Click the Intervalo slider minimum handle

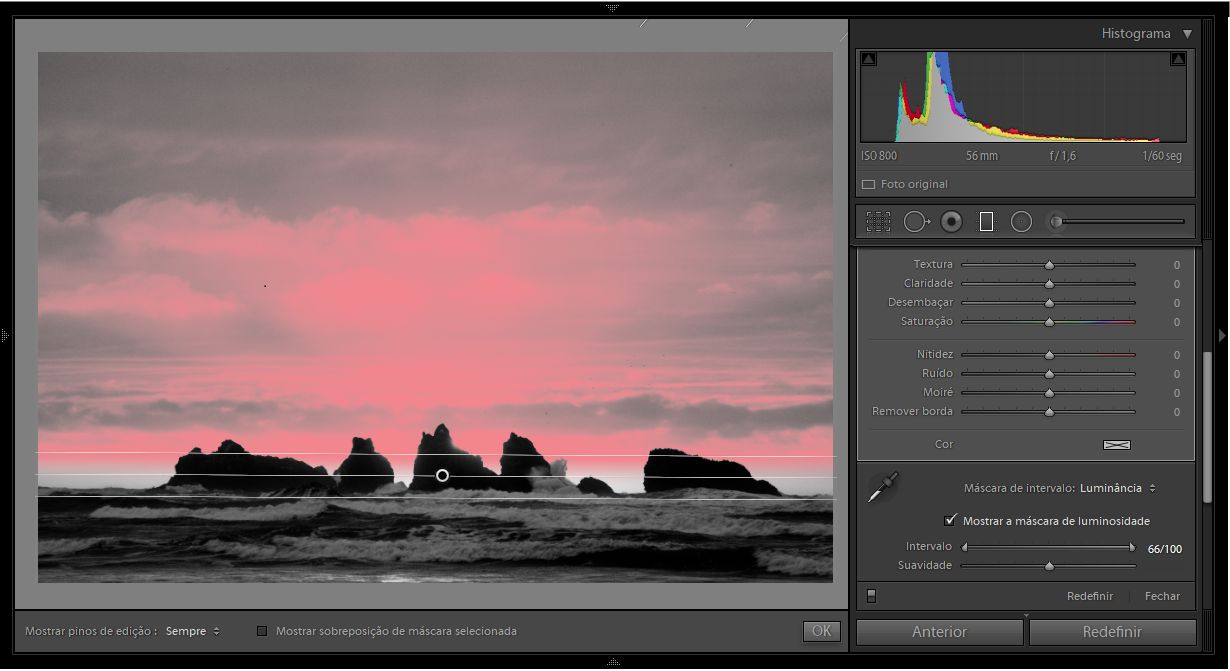tap(965, 547)
